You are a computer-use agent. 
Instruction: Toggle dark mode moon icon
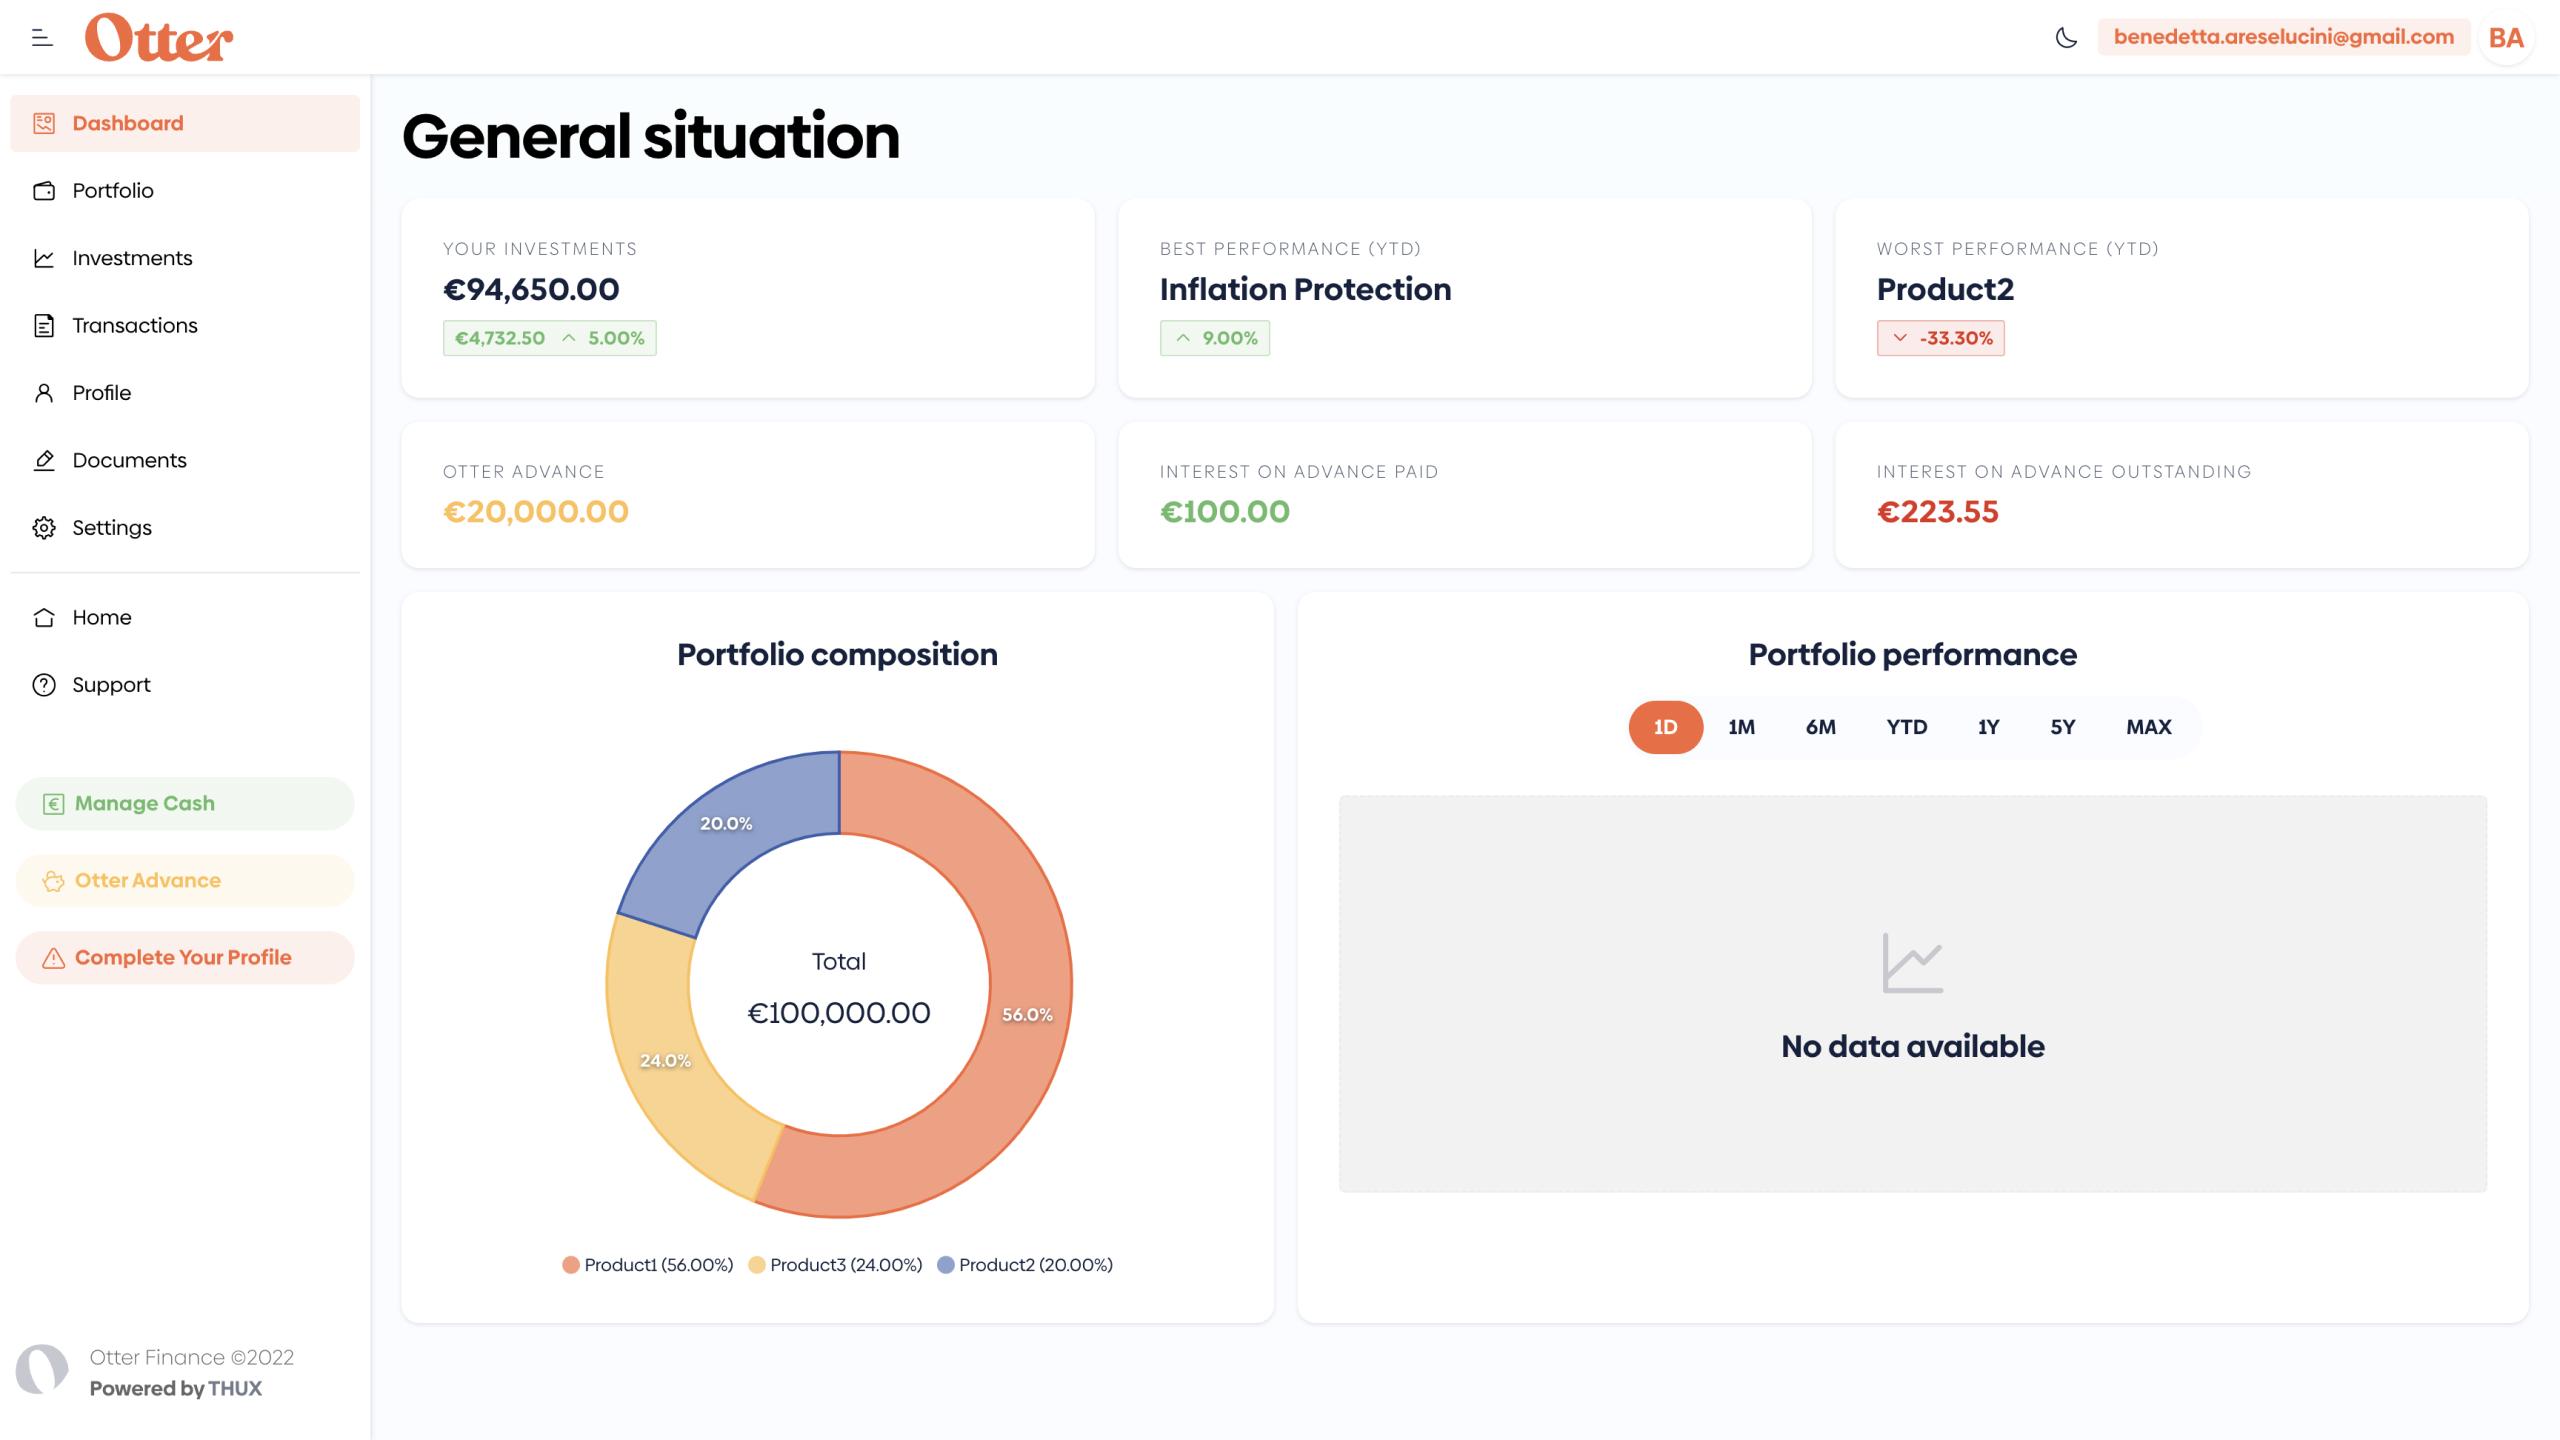pos(2066,38)
